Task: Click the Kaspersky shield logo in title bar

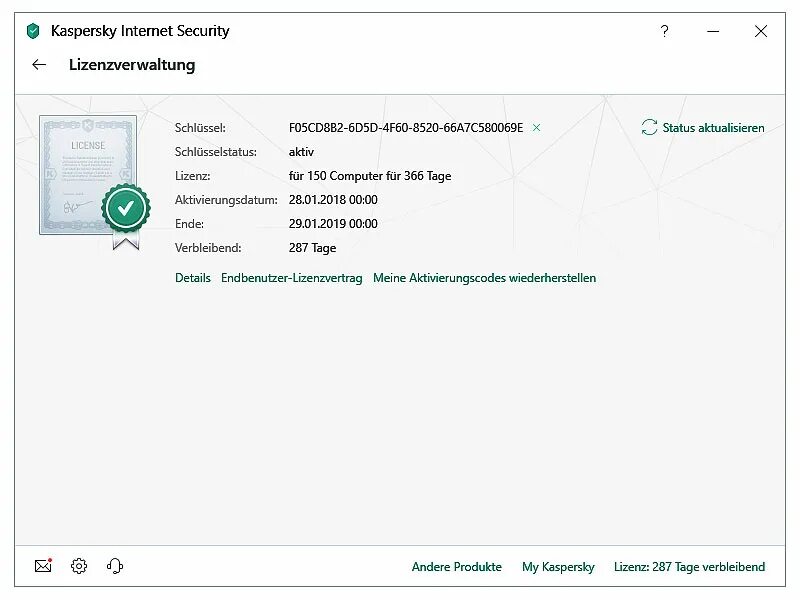Action: point(33,31)
